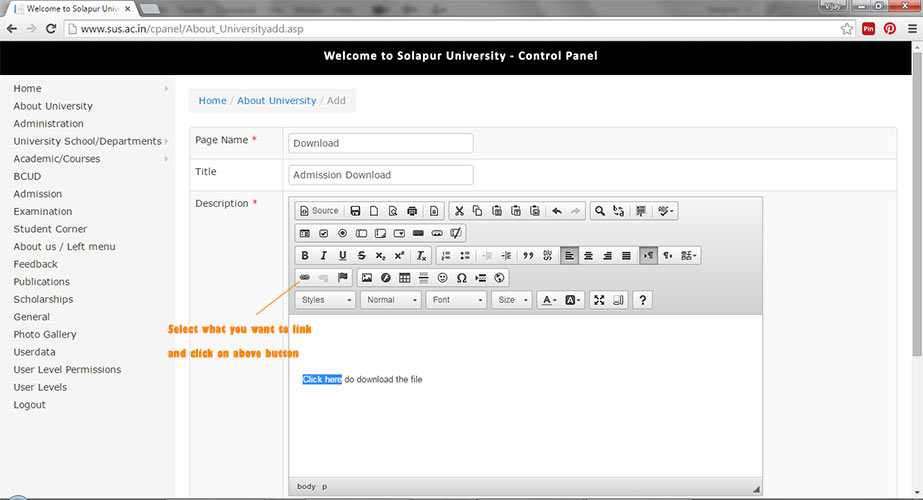Viewport: 923px width, 500px height.
Task: Insert a form text field element
Action: coord(361,233)
